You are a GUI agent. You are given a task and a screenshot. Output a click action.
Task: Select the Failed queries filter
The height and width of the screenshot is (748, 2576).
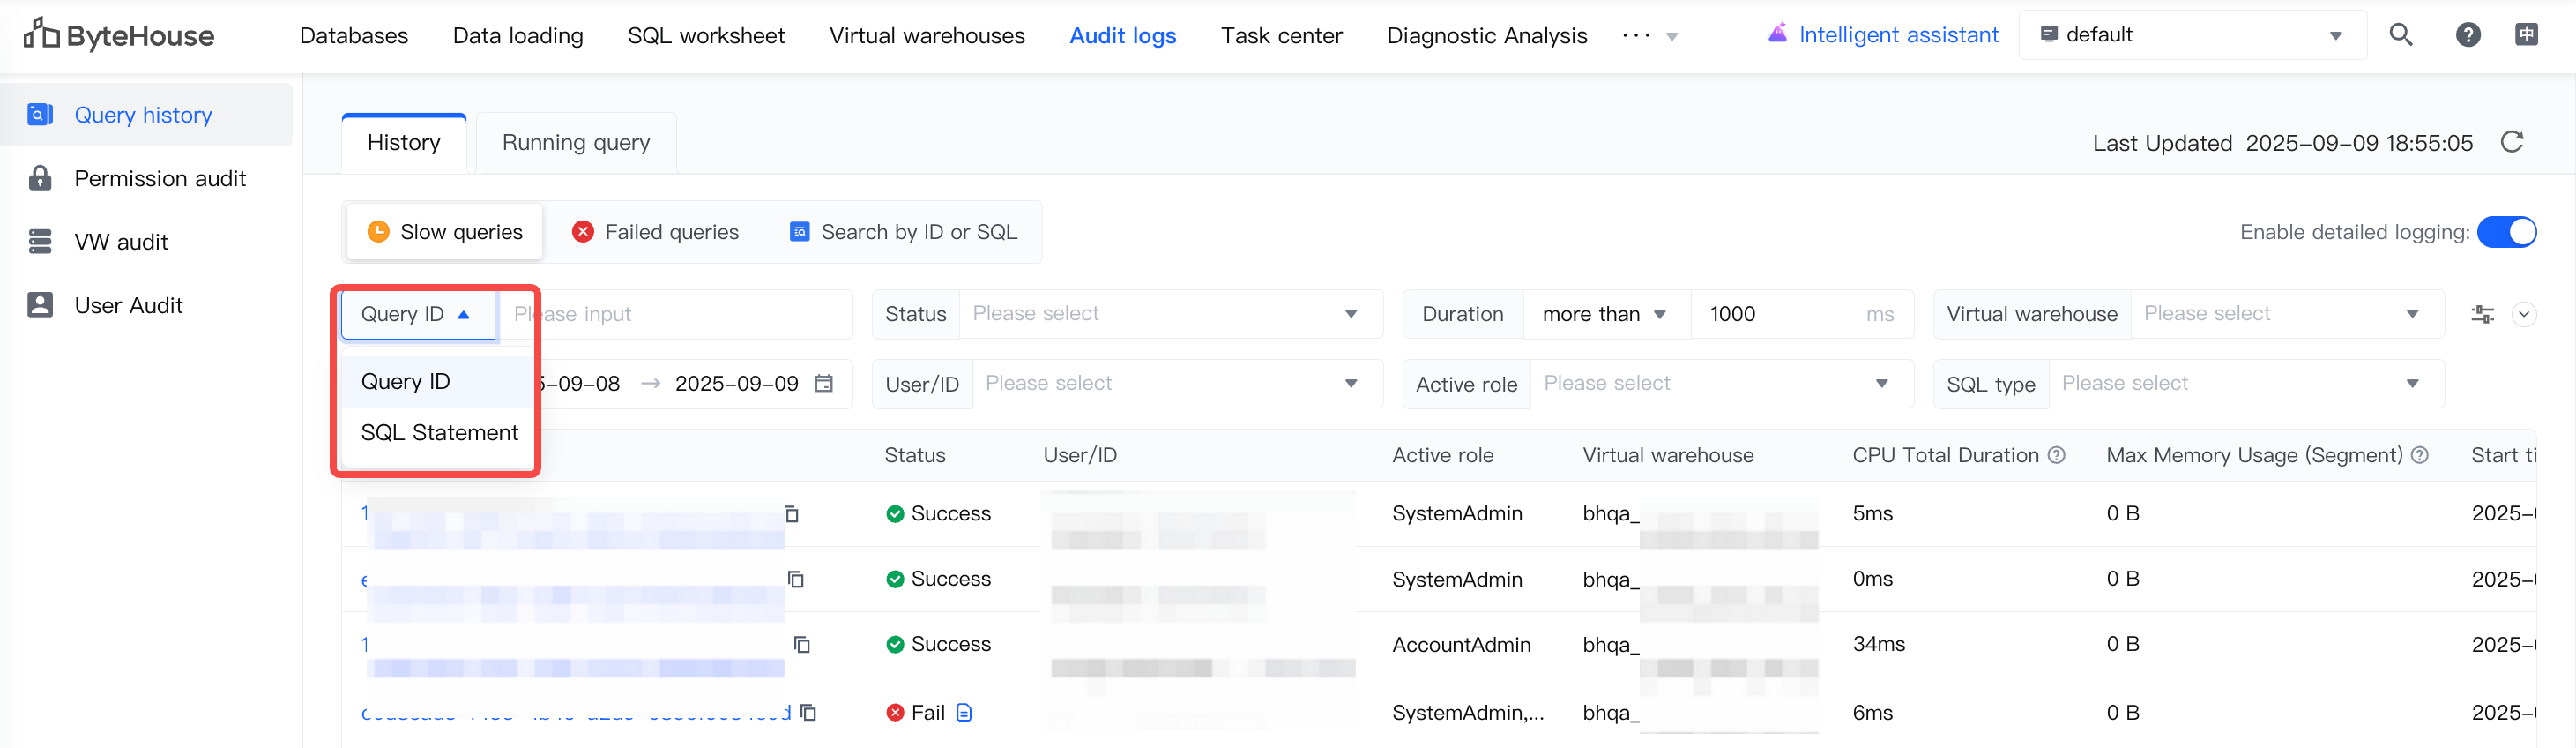tap(655, 232)
